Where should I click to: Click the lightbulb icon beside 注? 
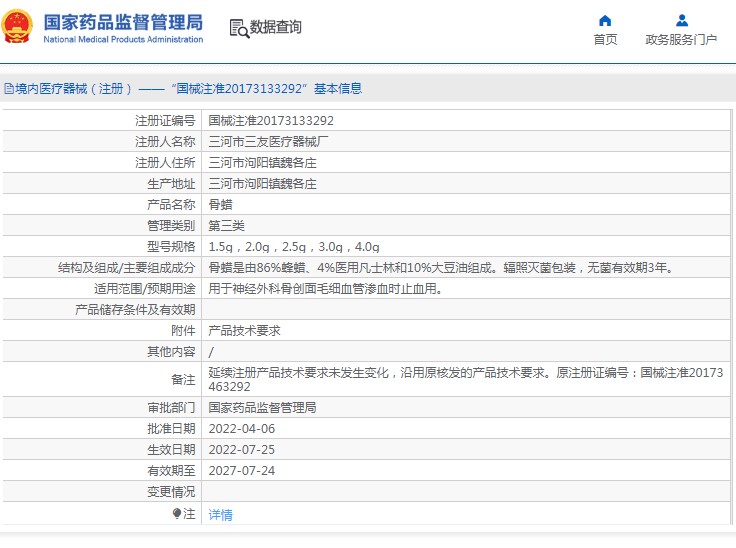[177, 514]
